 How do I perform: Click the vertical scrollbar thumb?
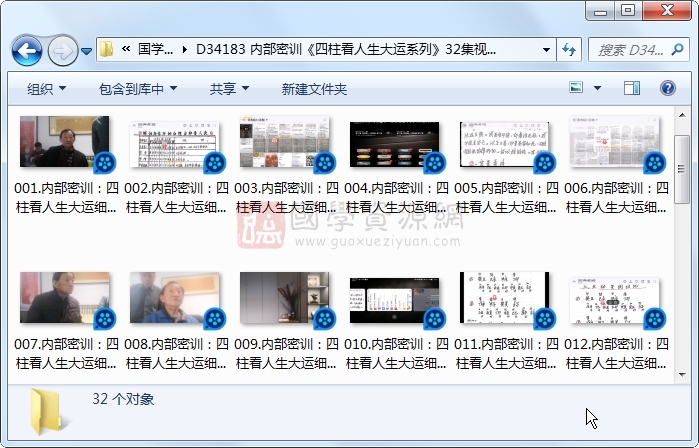(x=682, y=169)
